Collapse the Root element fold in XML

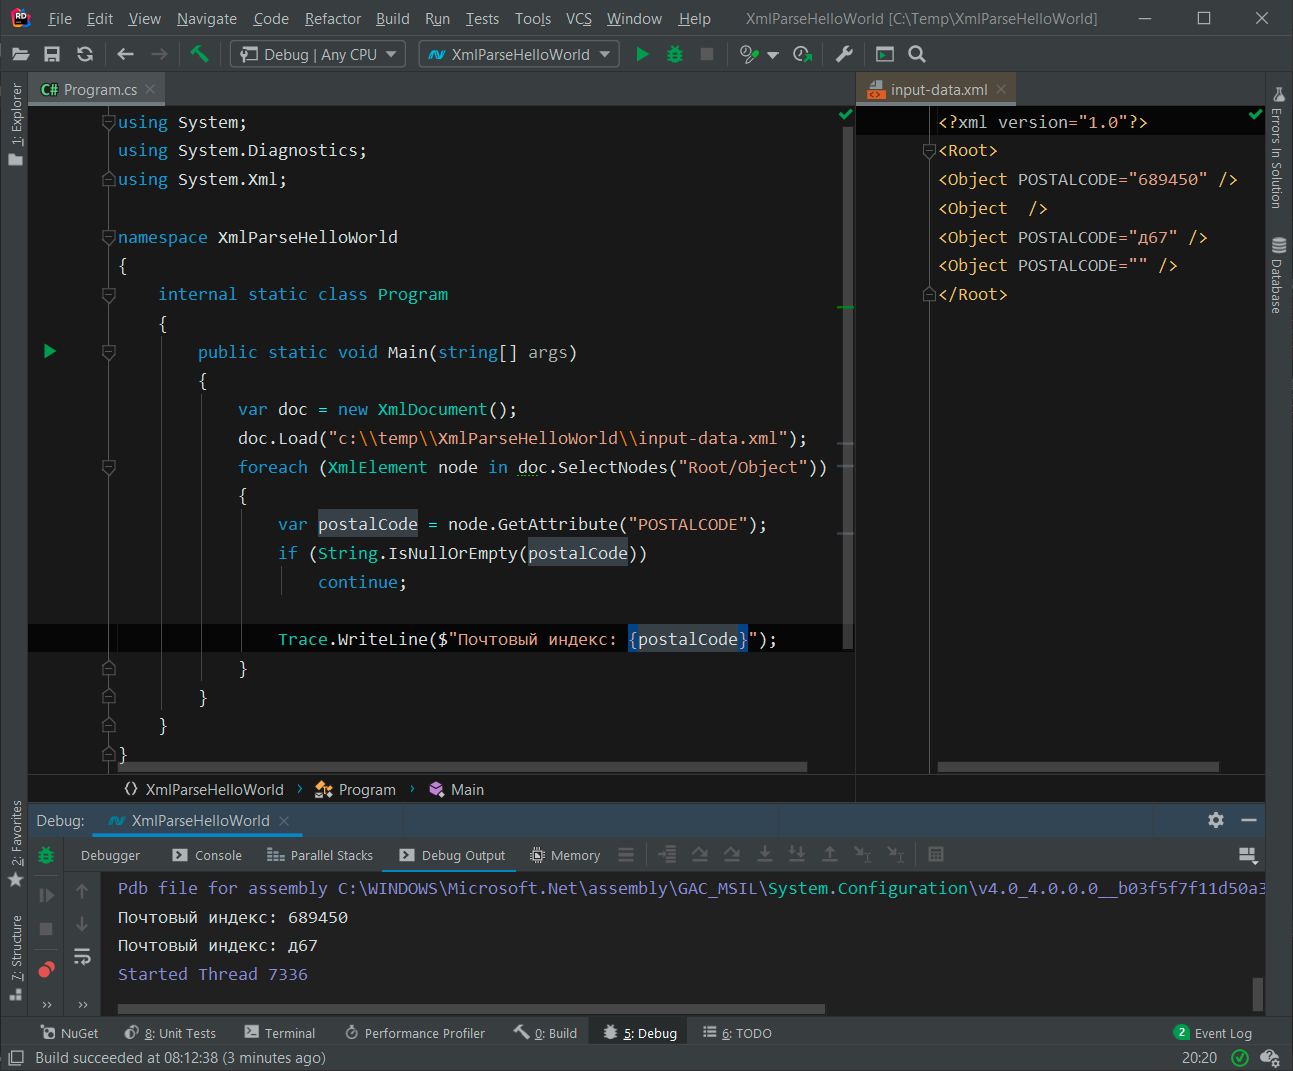click(929, 151)
